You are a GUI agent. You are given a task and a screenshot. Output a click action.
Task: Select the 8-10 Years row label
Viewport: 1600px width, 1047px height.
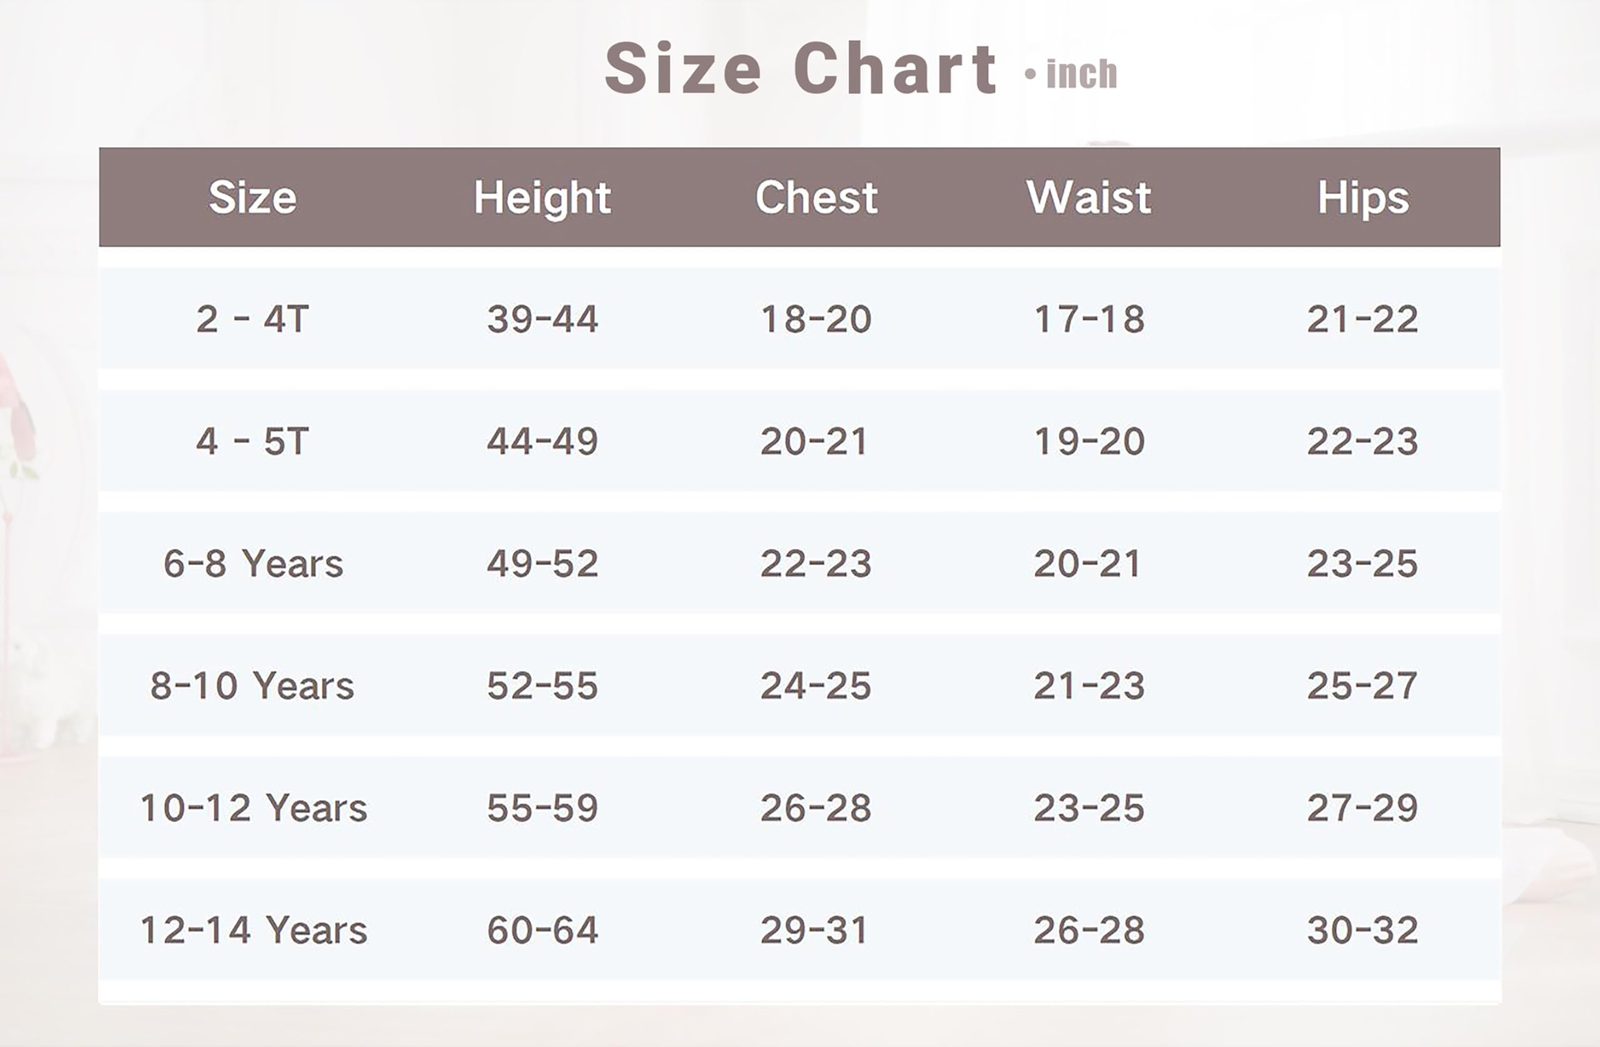(x=253, y=686)
